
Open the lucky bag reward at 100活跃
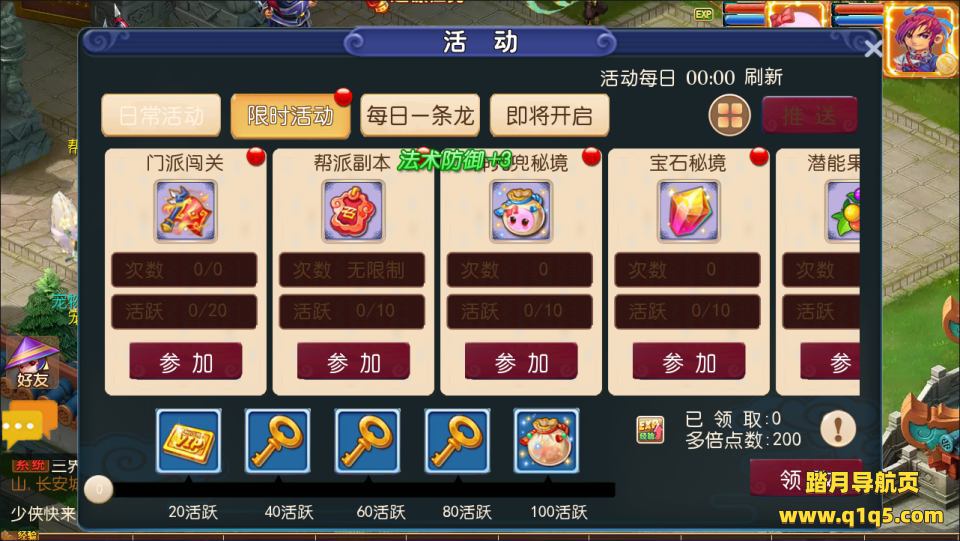click(546, 441)
